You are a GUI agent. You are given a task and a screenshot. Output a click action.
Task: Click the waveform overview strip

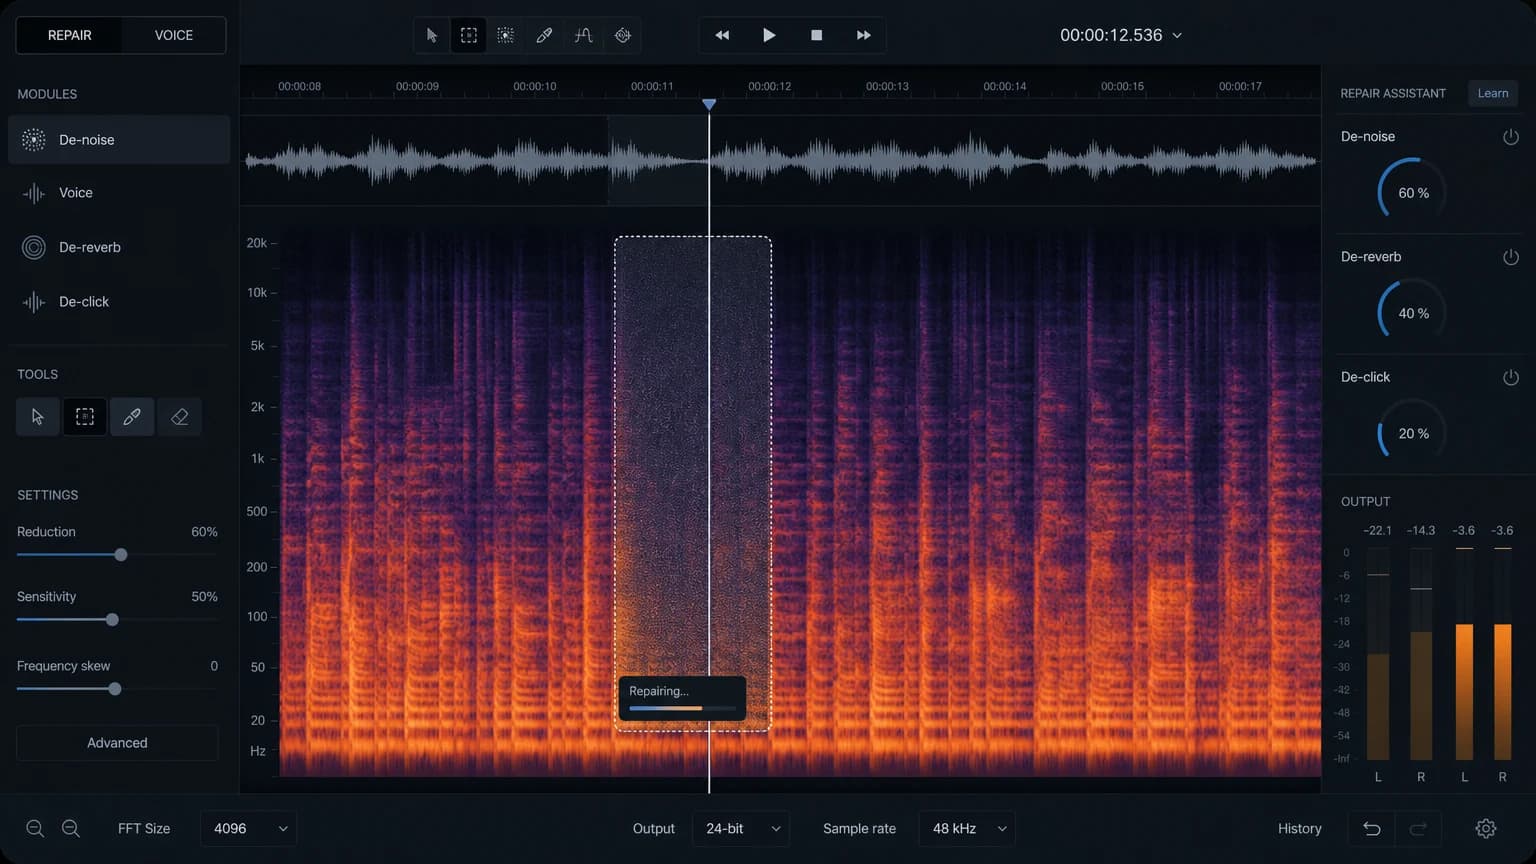click(x=780, y=161)
